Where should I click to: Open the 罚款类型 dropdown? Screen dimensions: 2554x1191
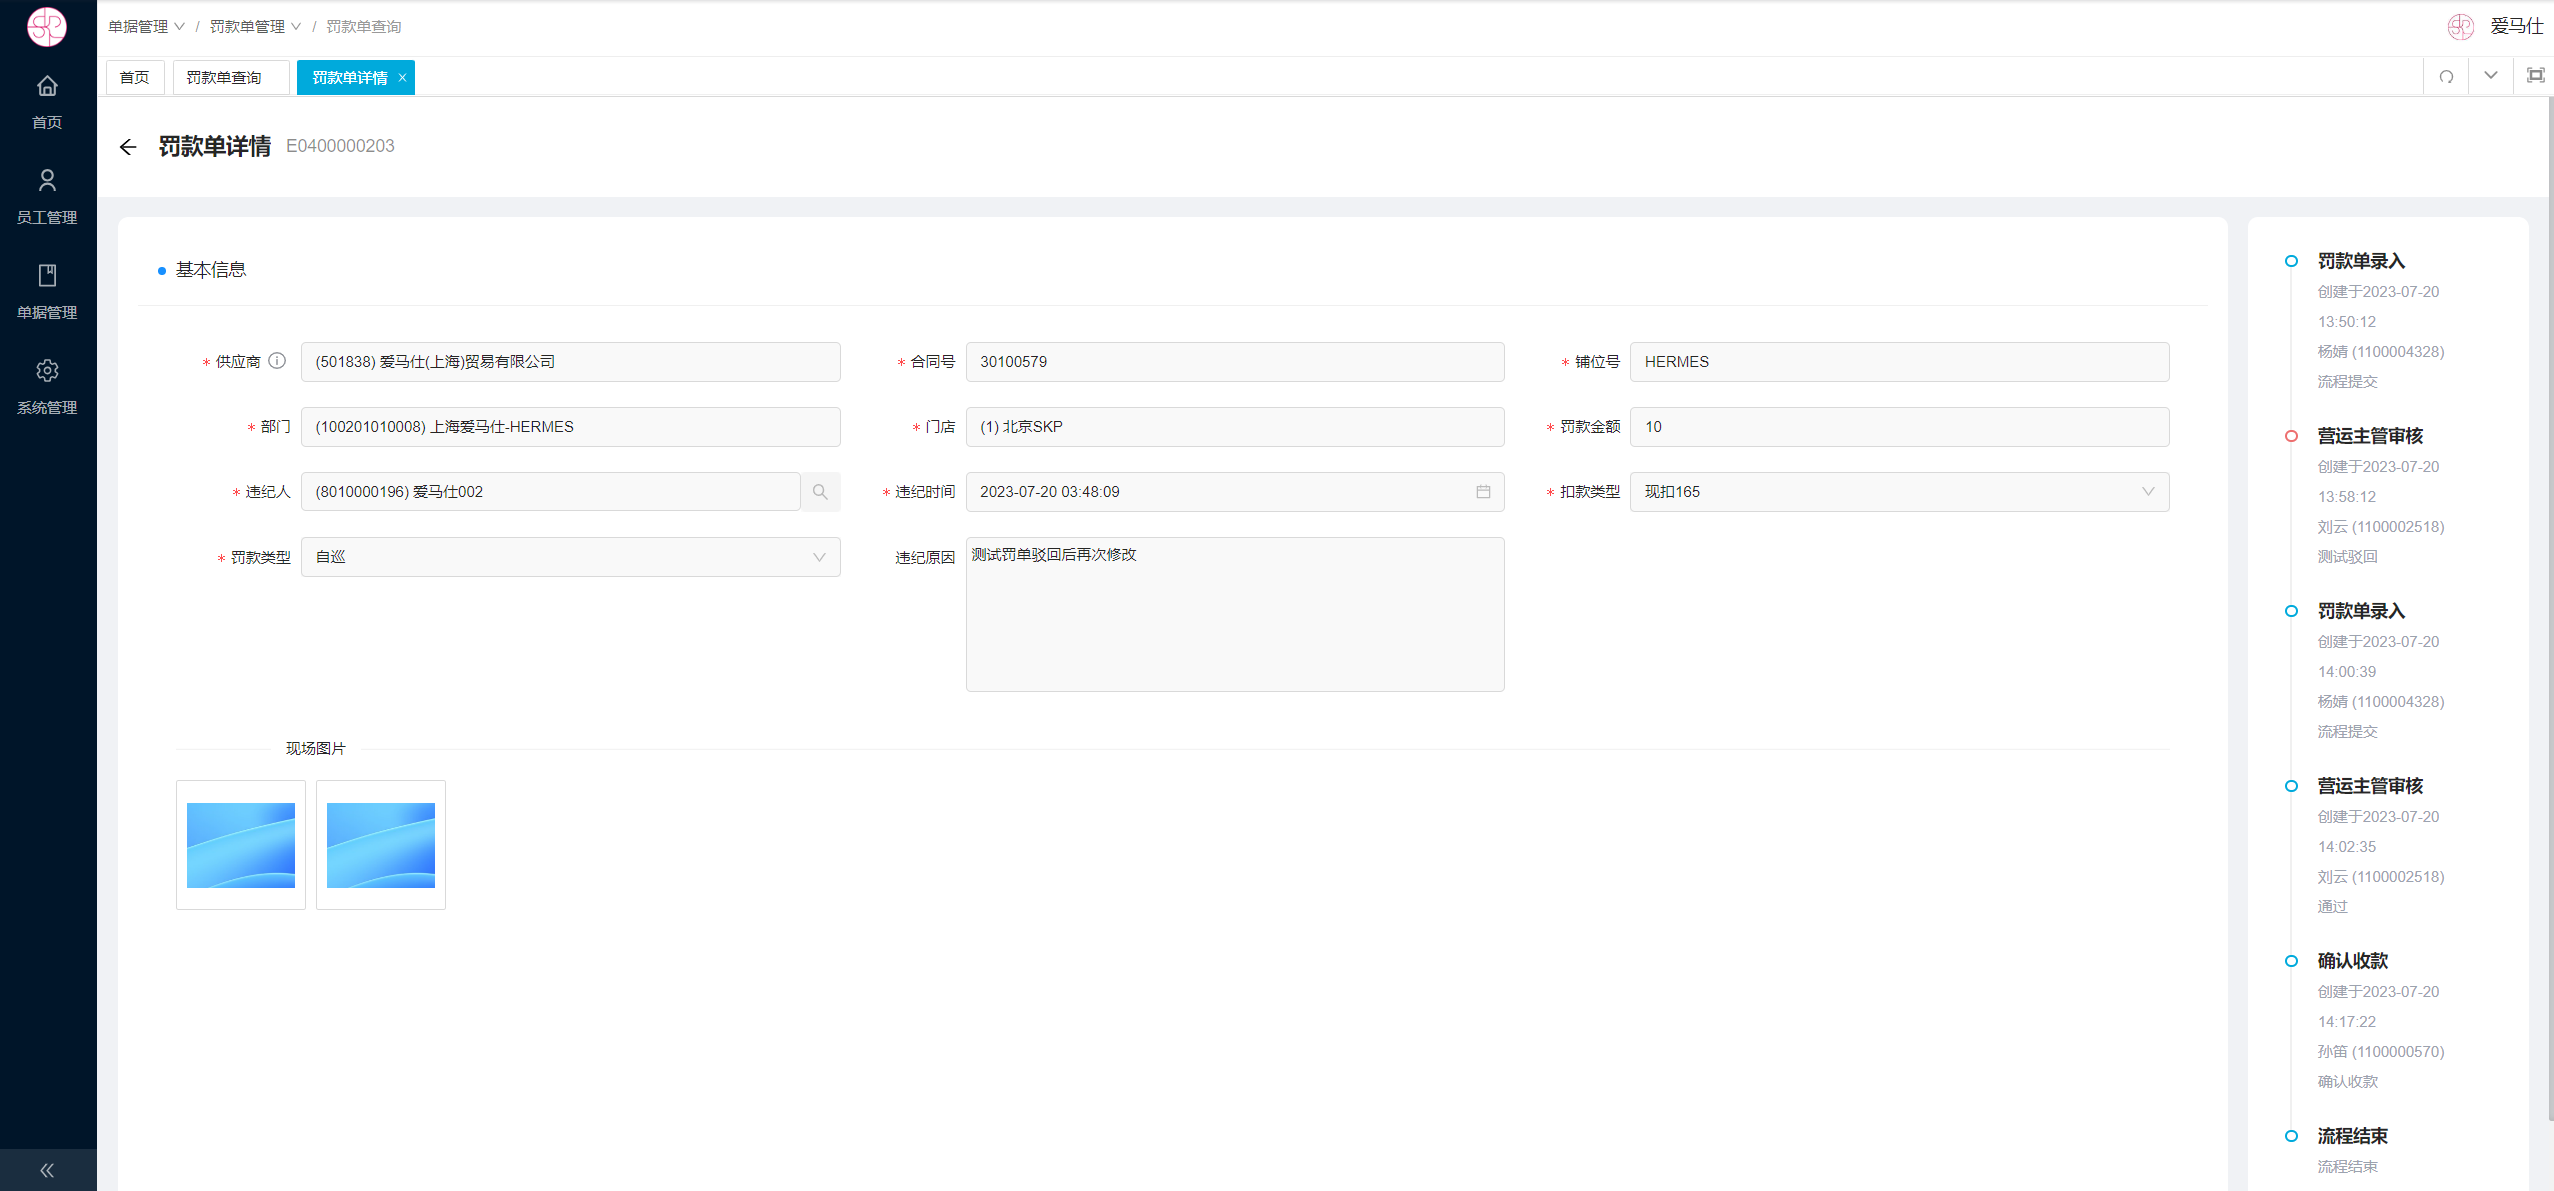pos(570,557)
